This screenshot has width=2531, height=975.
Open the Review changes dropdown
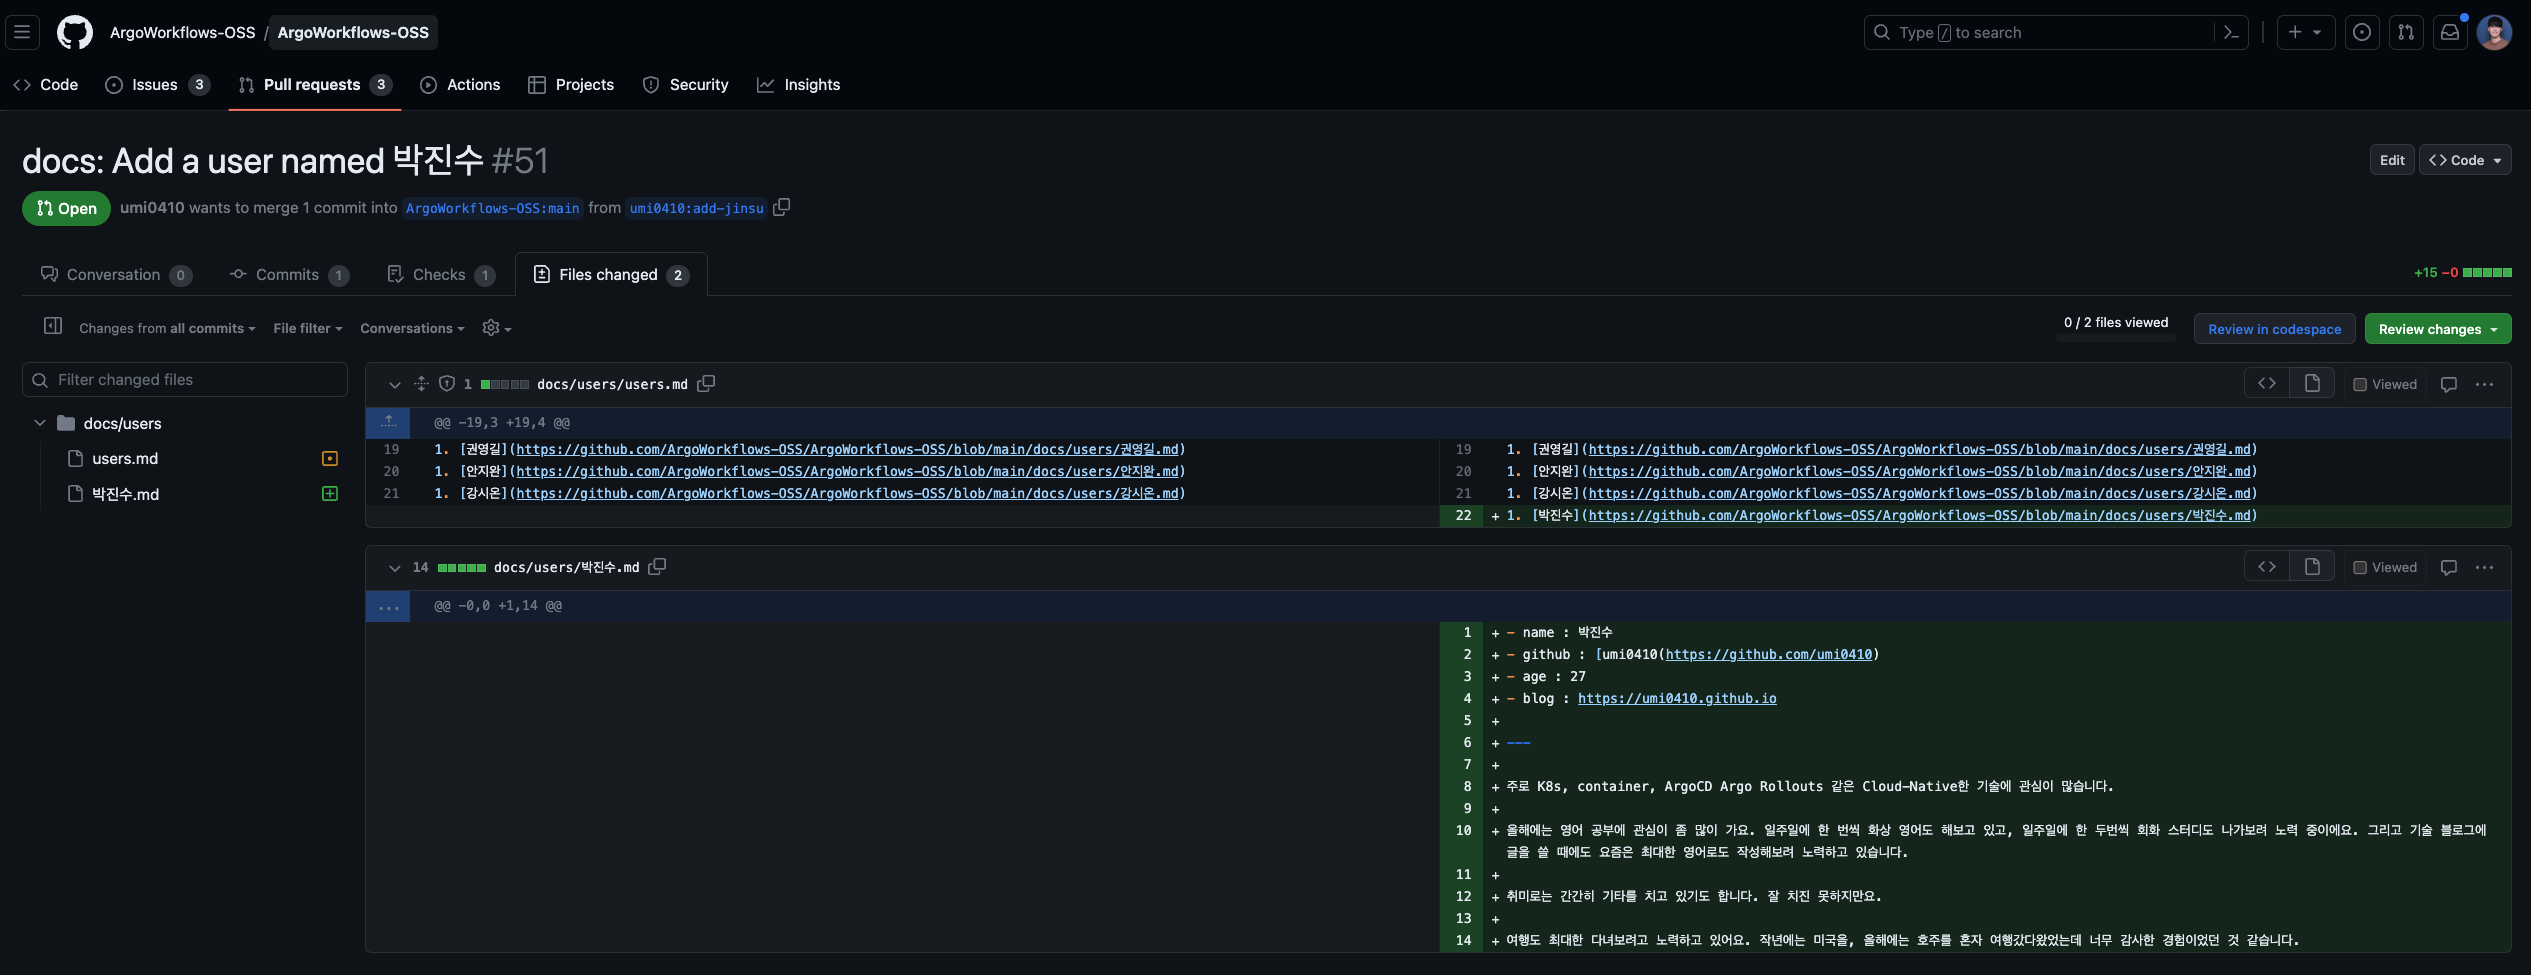2438,329
